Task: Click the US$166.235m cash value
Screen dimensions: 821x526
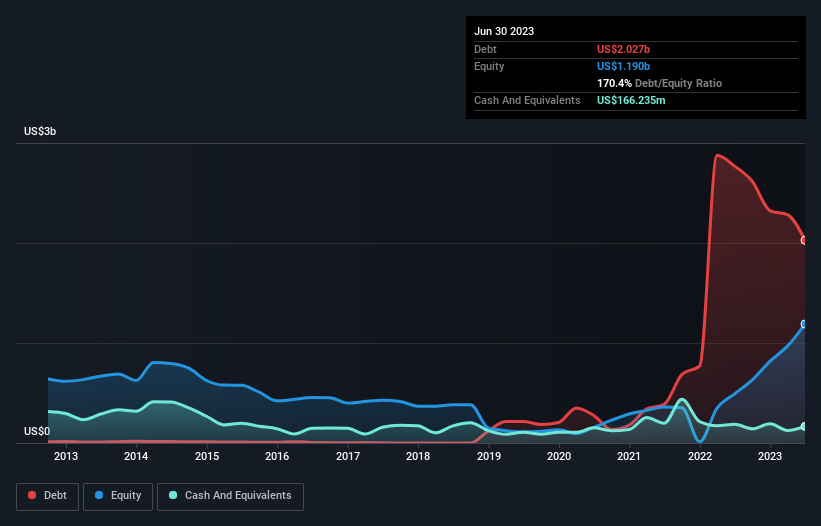Action: [631, 100]
